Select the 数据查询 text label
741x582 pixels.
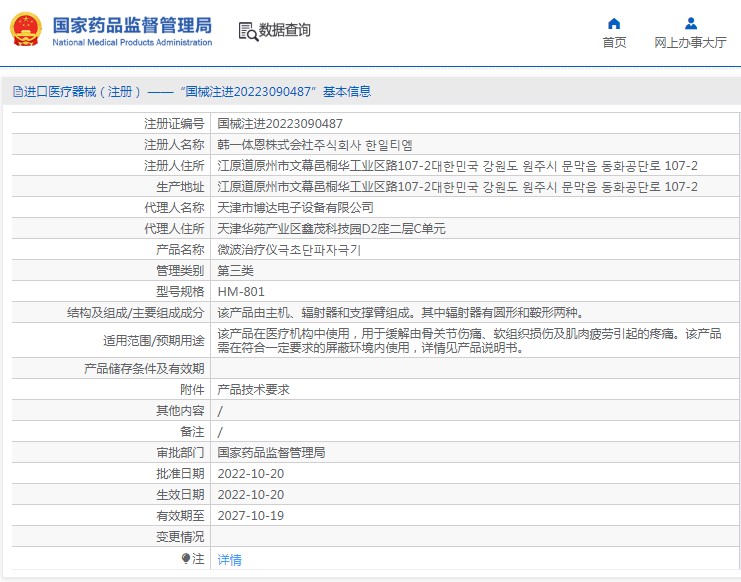[x=285, y=31]
